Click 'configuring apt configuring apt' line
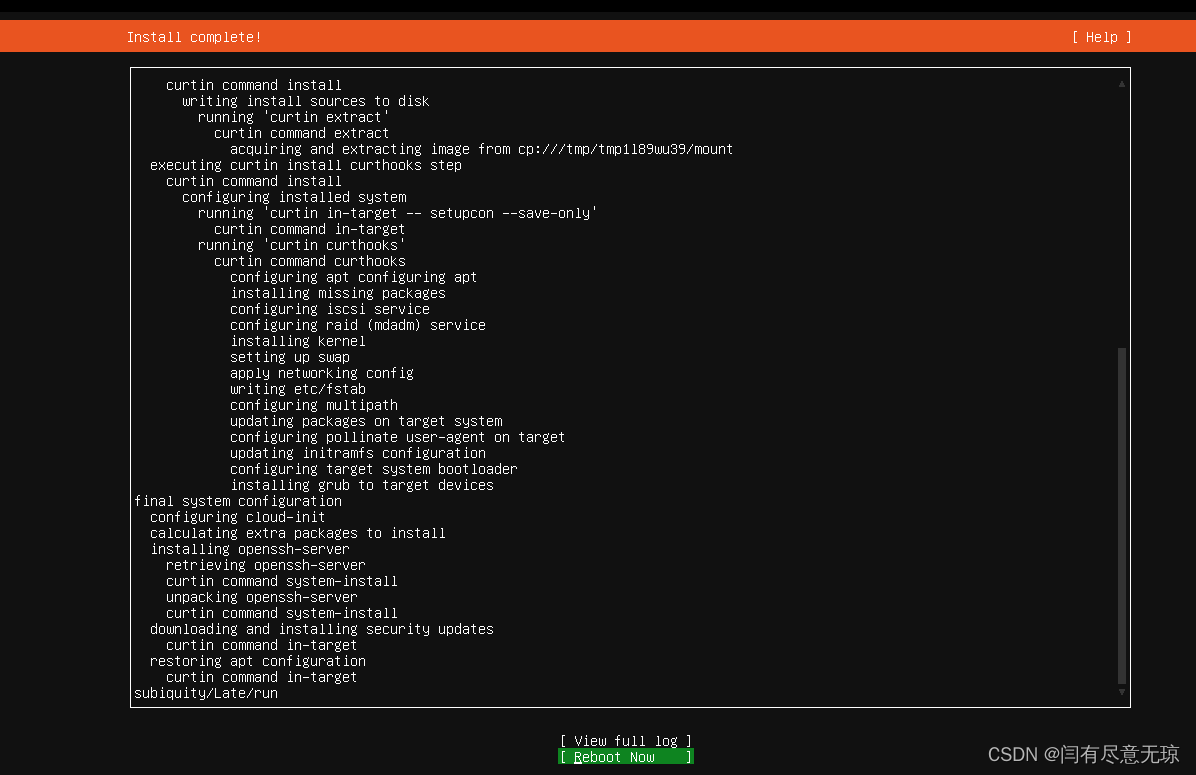 coord(353,276)
